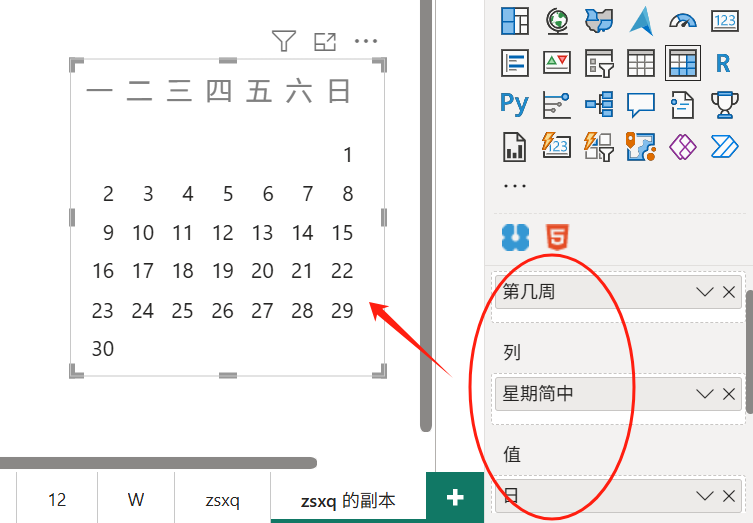Click the 三 column header
Viewport: 753px width, 523px height.
[180, 90]
